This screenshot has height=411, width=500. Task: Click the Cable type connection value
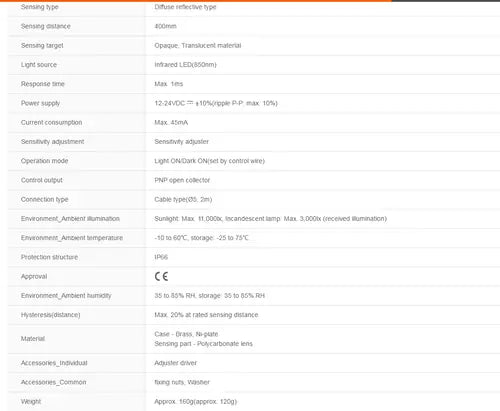pyautogui.click(x=183, y=199)
